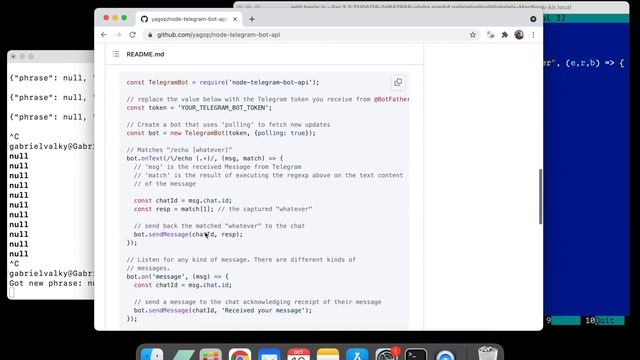Click Chrome's forward navigation arrow
This screenshot has width=640, height=360.
coord(118,35)
